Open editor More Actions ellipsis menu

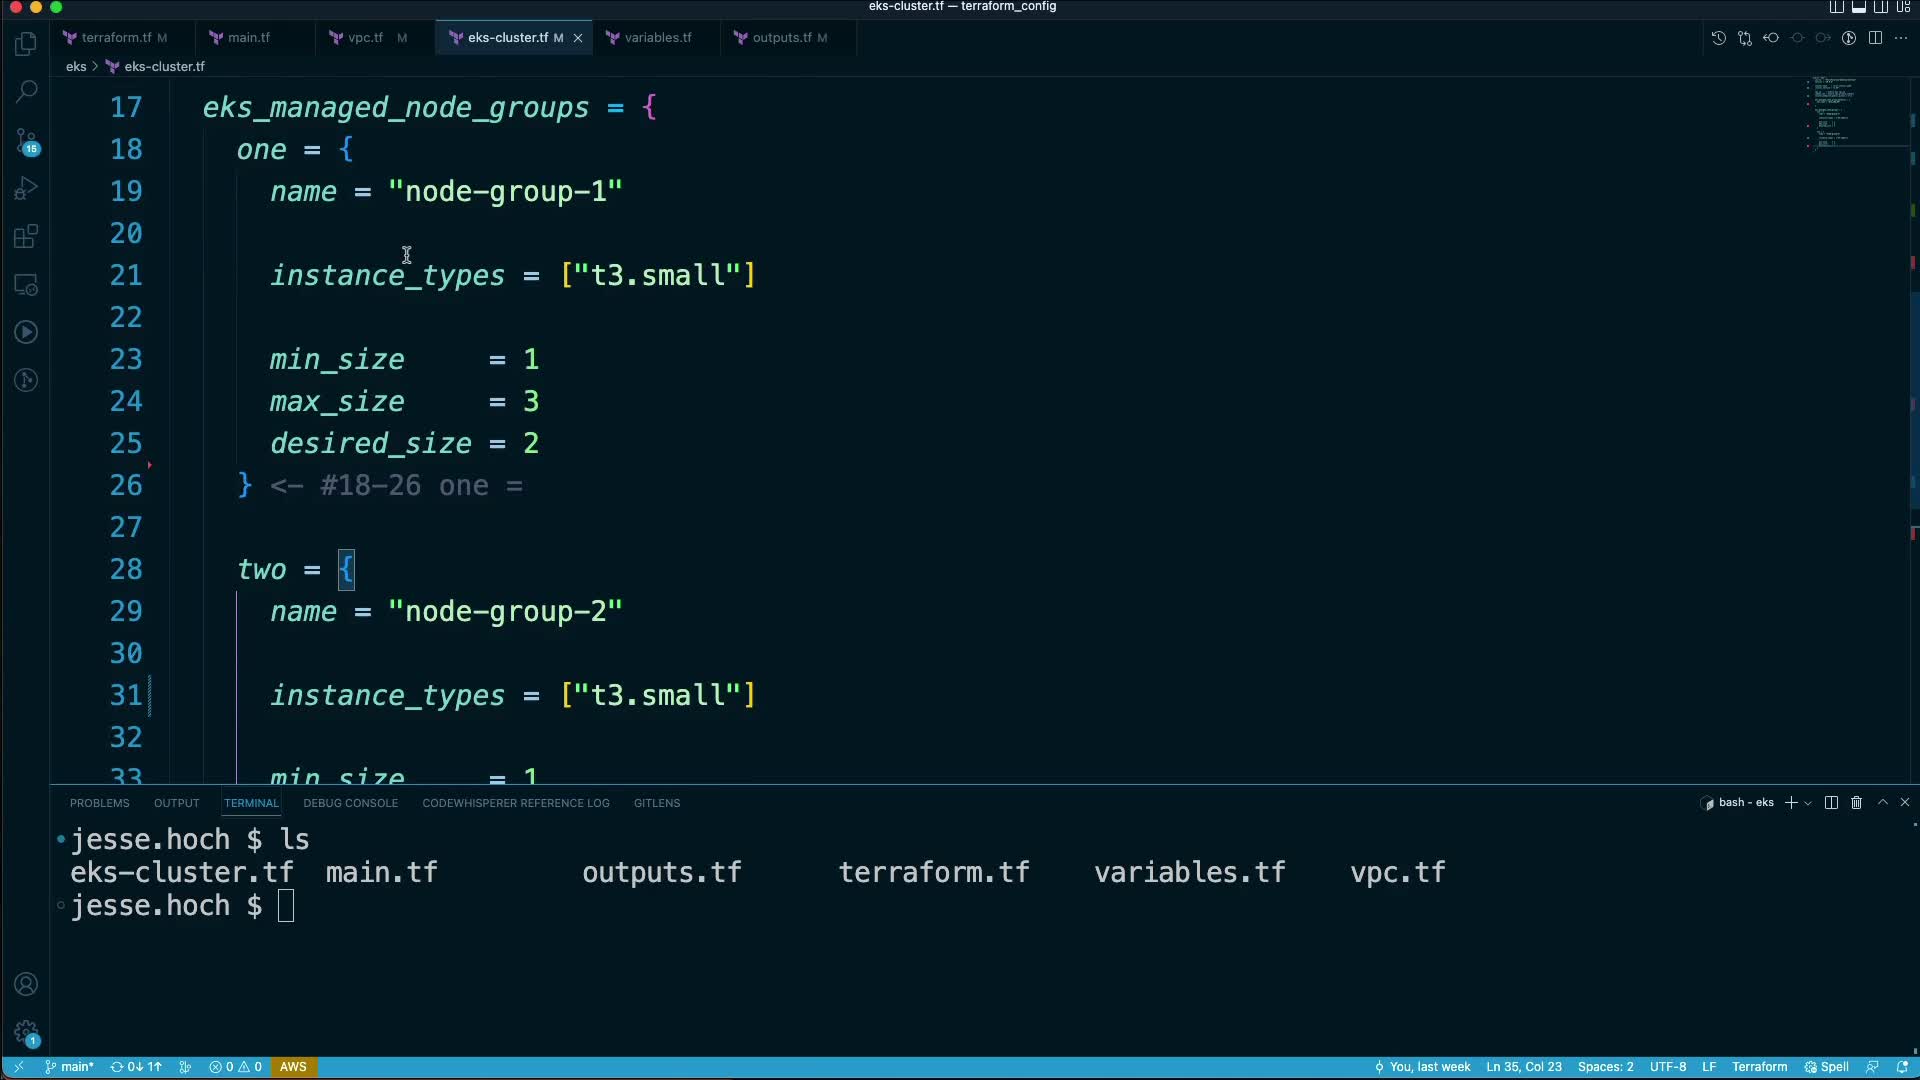1901,38
